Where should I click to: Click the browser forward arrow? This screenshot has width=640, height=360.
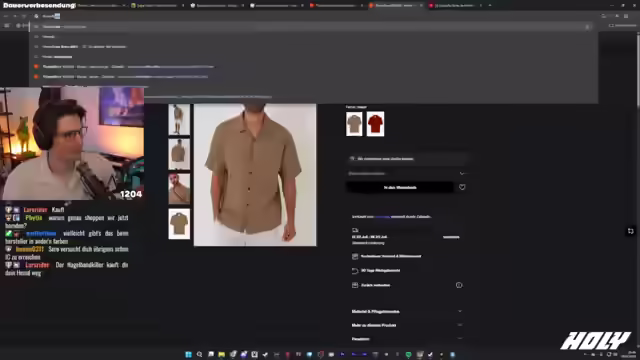pyautogui.click(x=15, y=16)
